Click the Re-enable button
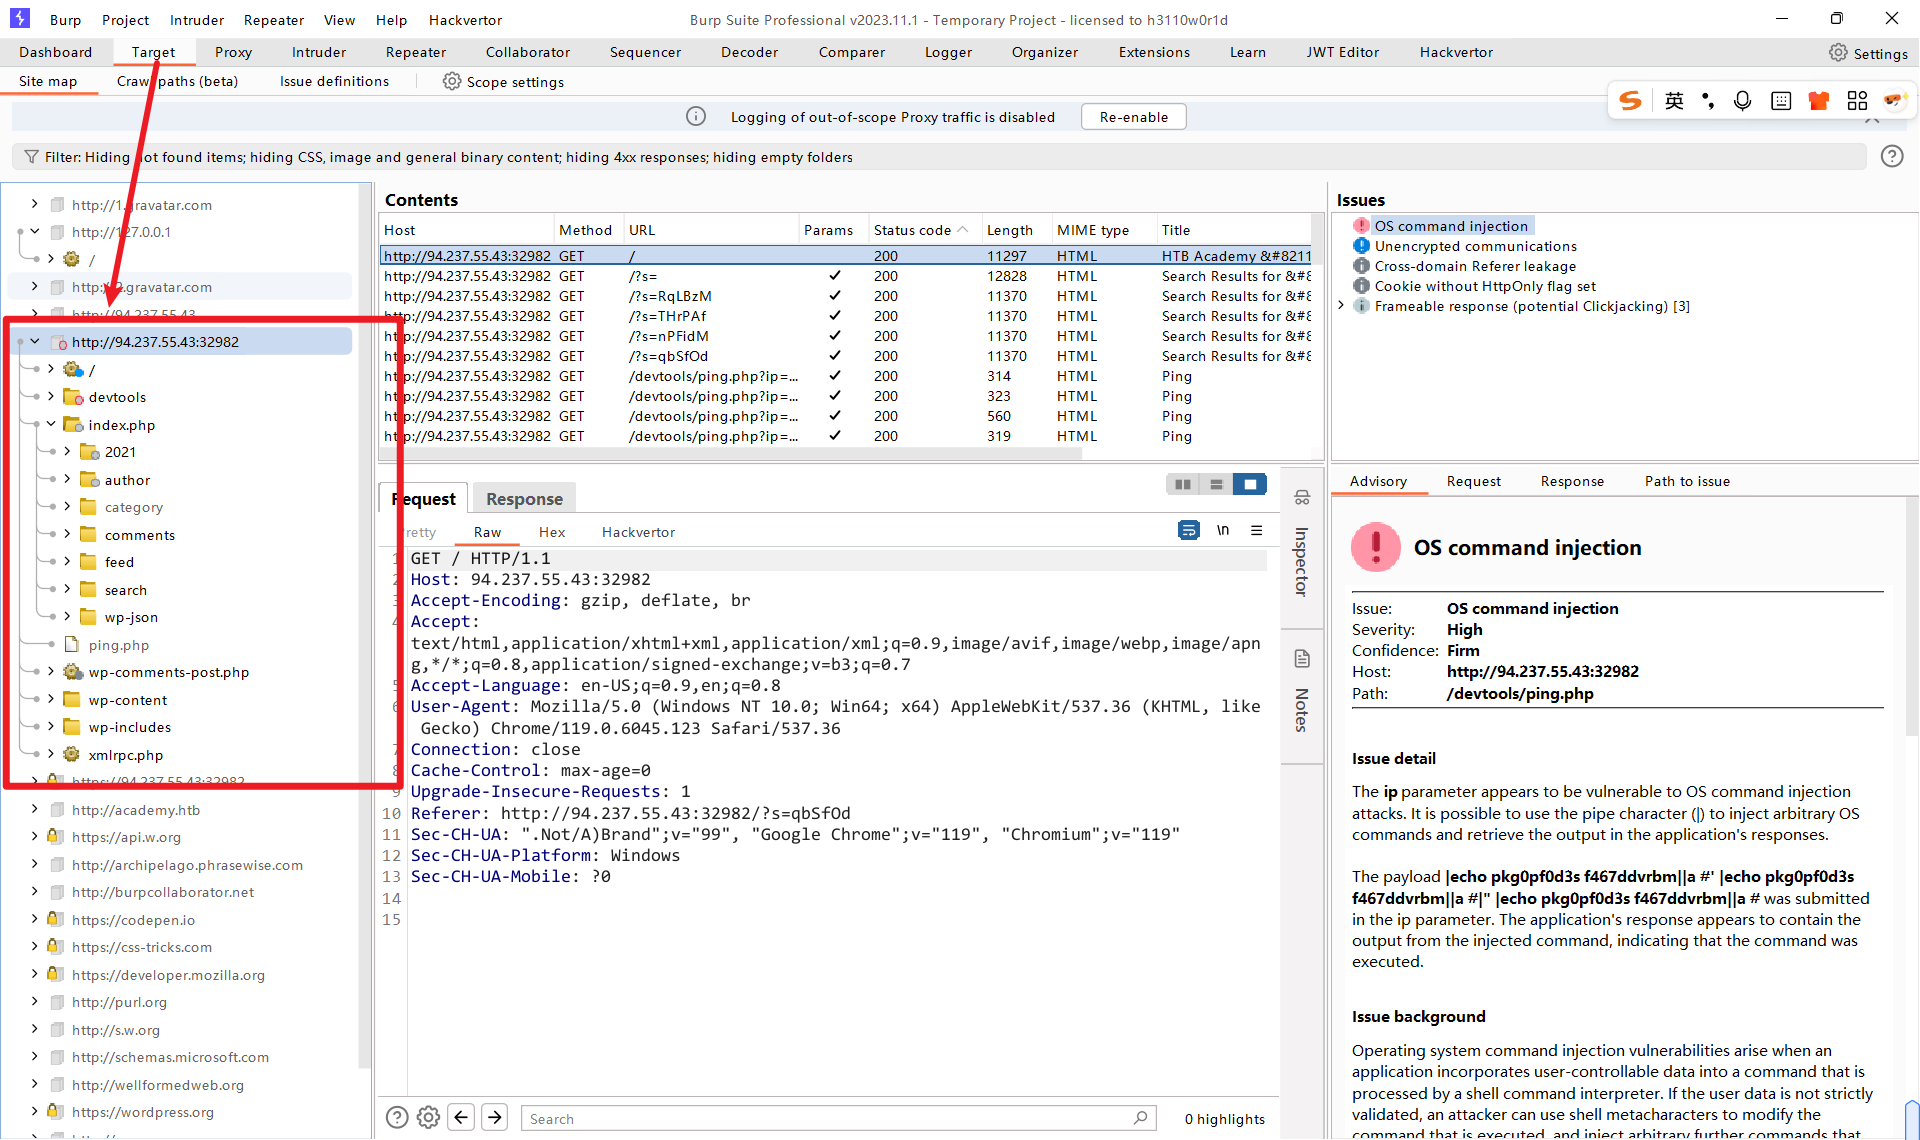This screenshot has height=1140, width=1920. tap(1133, 117)
